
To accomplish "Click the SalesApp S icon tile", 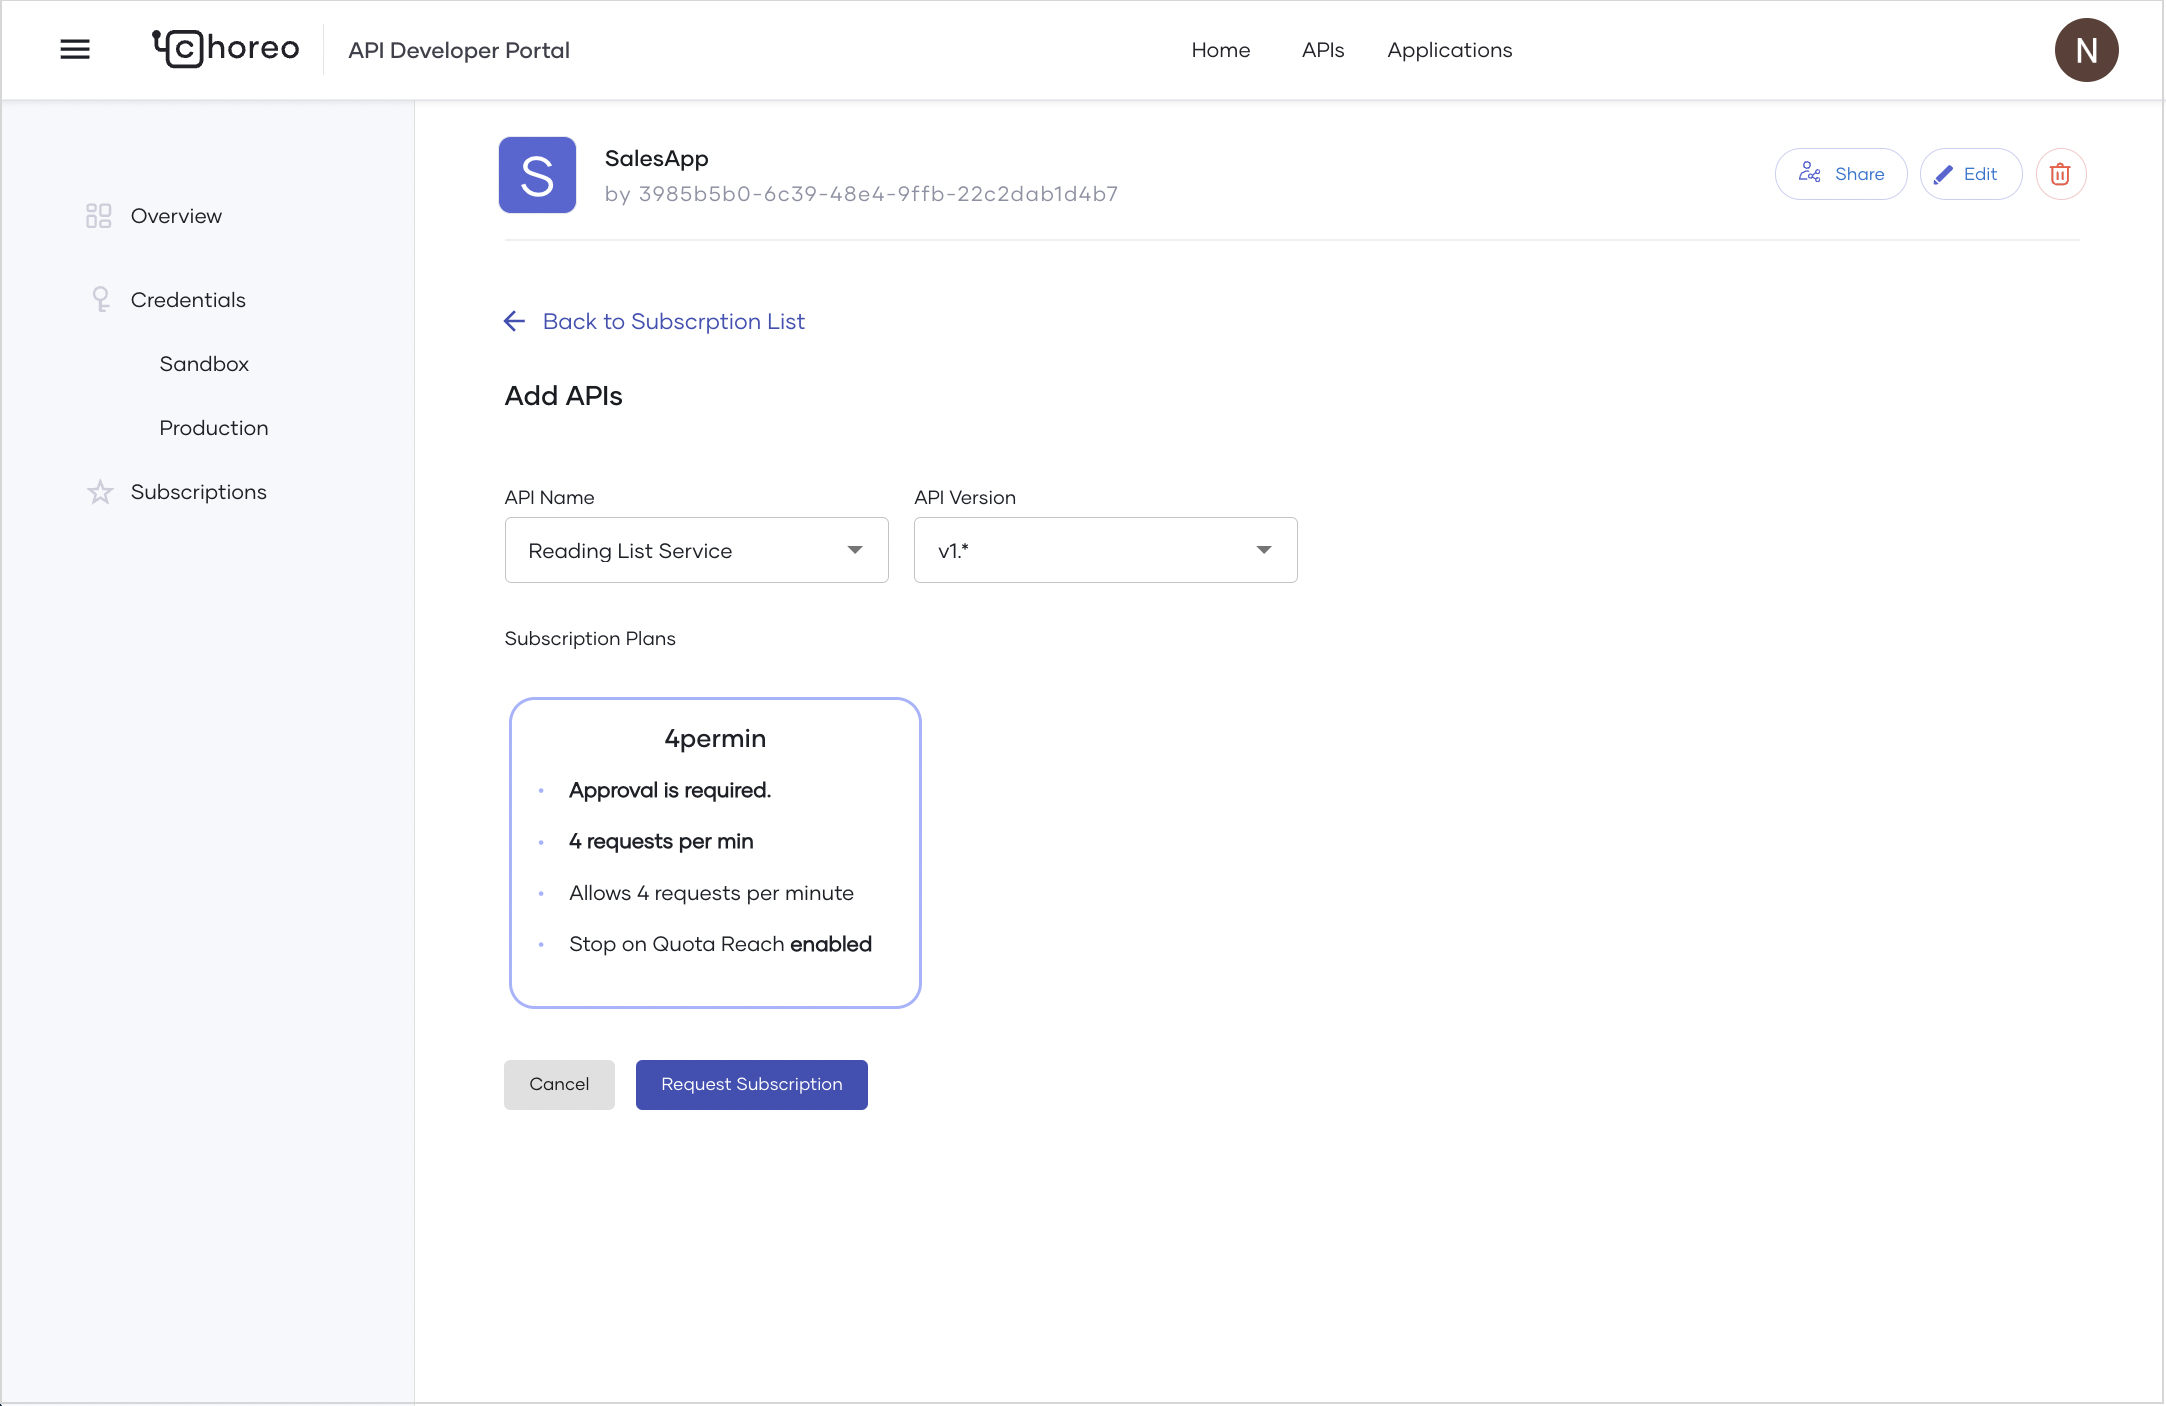I will pyautogui.click(x=537, y=175).
